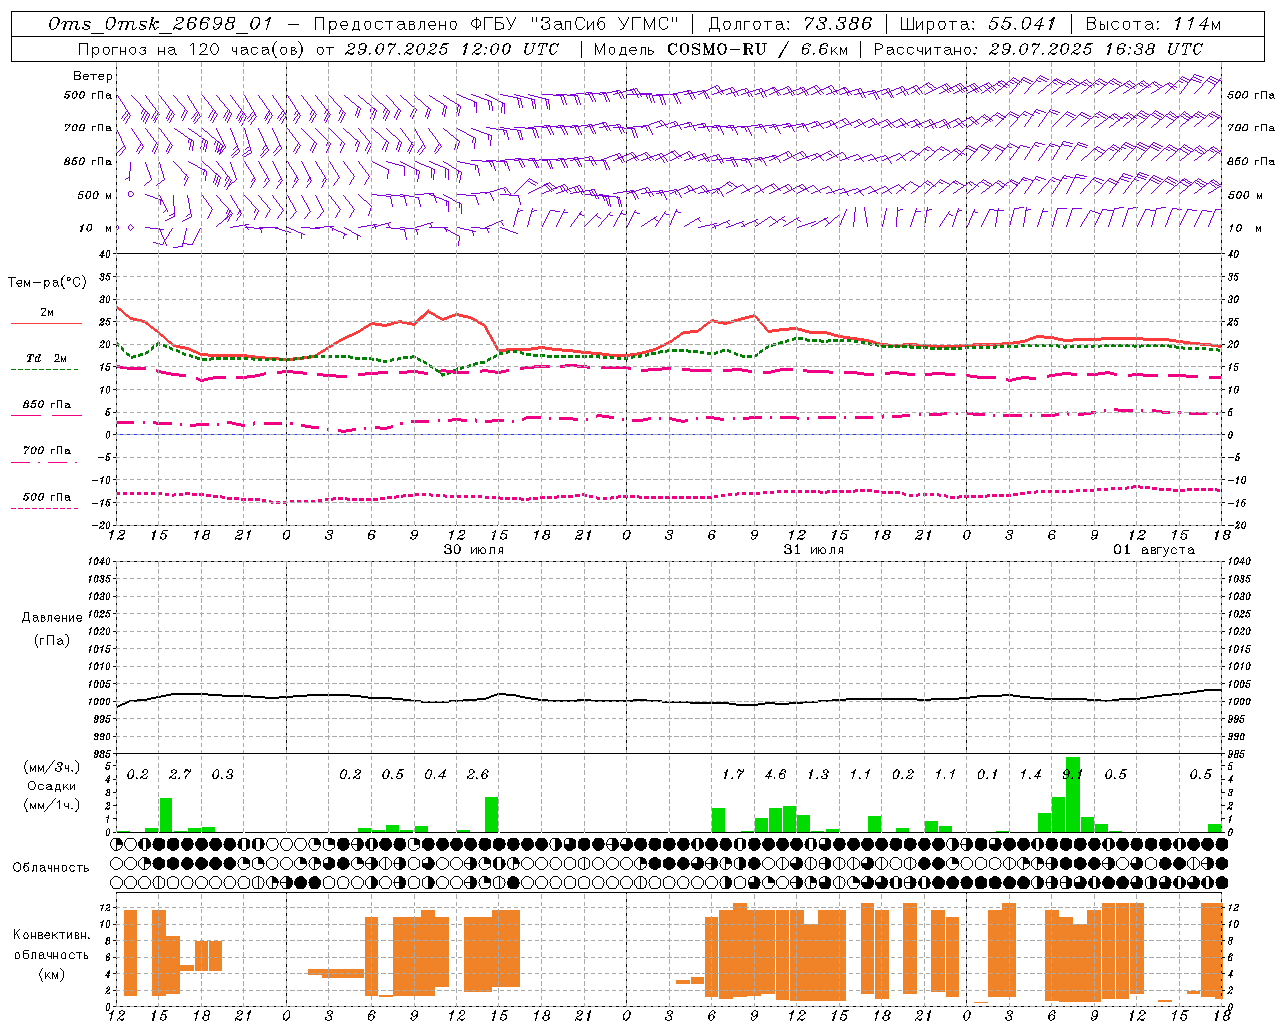Select the 850 гПа temperature legend entry
The width and height of the screenshot is (1280, 1024).
click(46, 405)
